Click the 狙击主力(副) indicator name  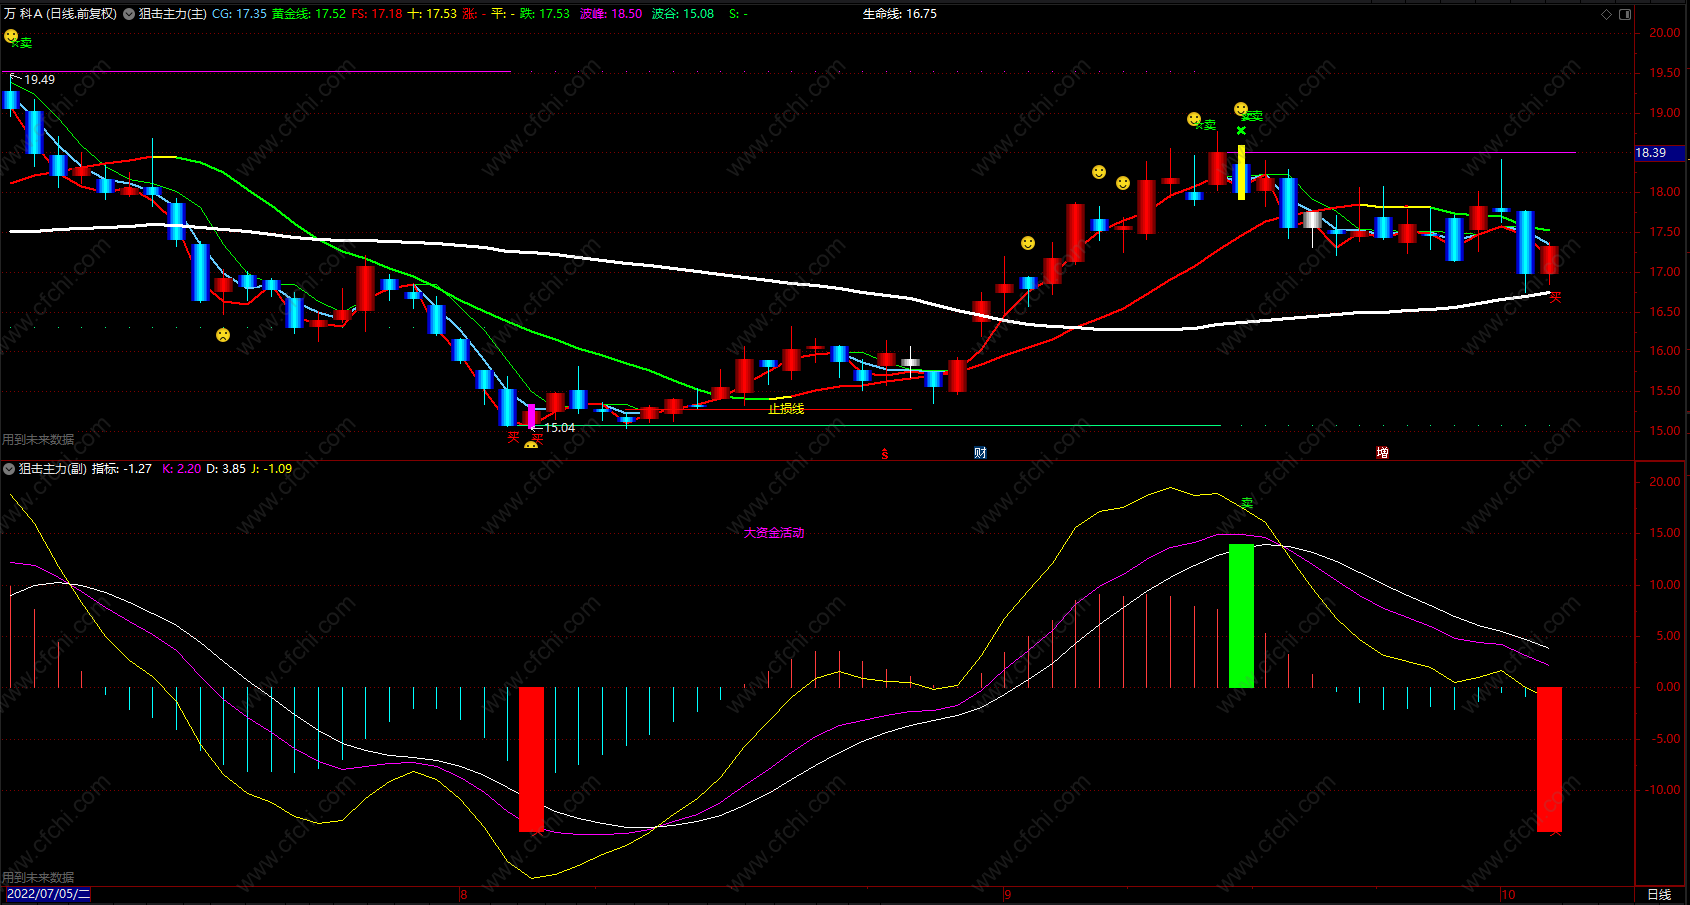coord(53,469)
